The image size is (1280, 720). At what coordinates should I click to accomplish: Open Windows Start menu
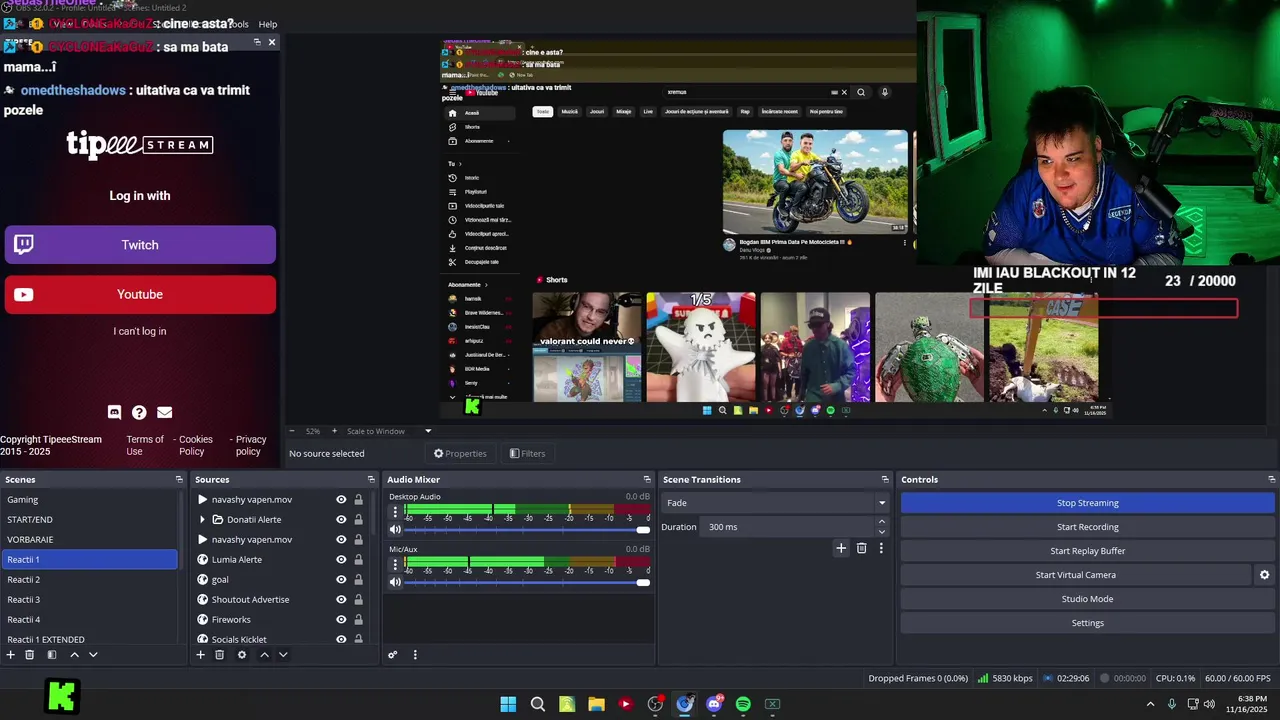coord(508,704)
